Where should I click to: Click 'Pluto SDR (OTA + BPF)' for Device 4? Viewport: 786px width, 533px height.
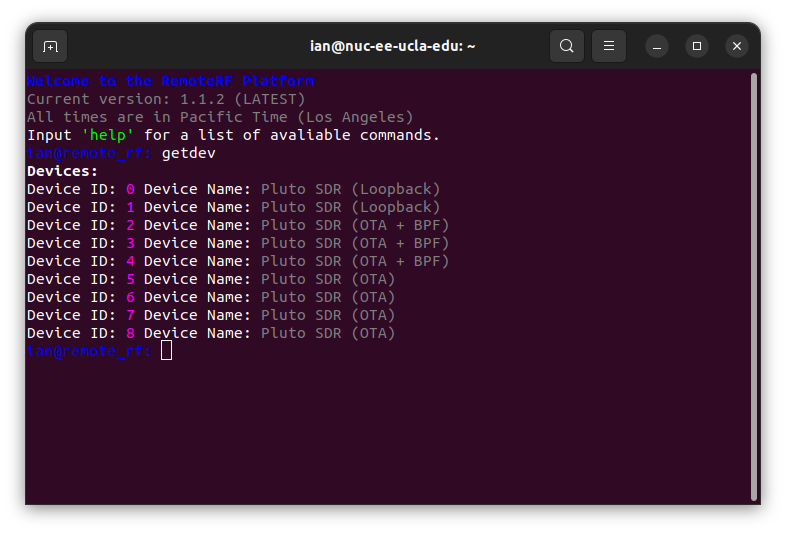(x=355, y=261)
